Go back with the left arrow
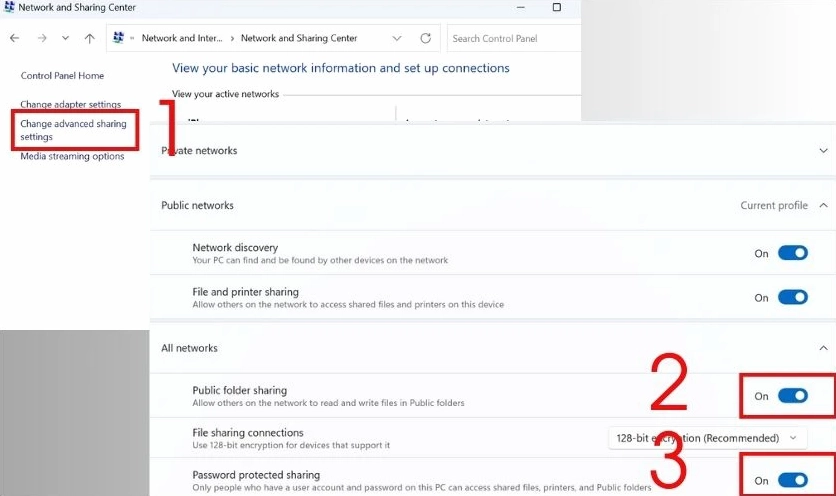 click(x=14, y=38)
